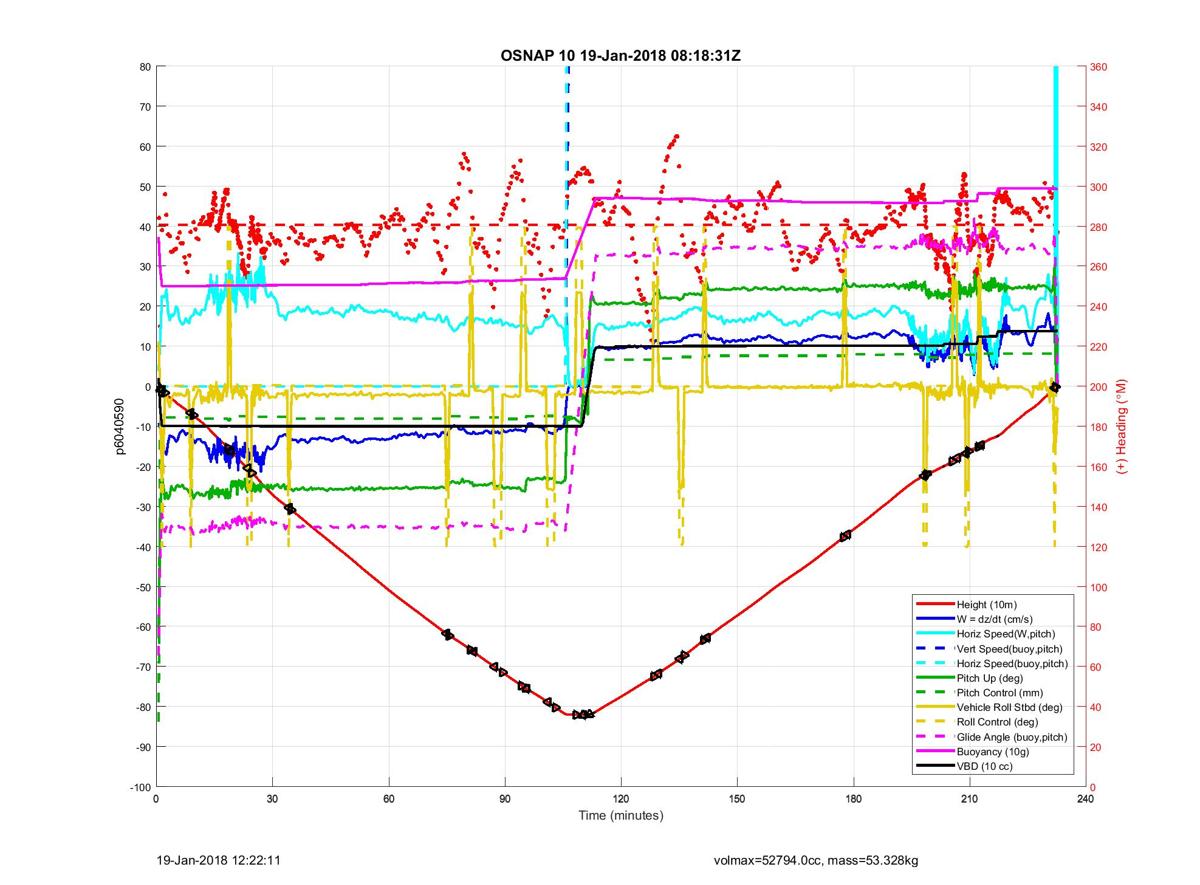Click the right axis tick label 100
The width and height of the screenshot is (1200, 885).
pos(1099,587)
